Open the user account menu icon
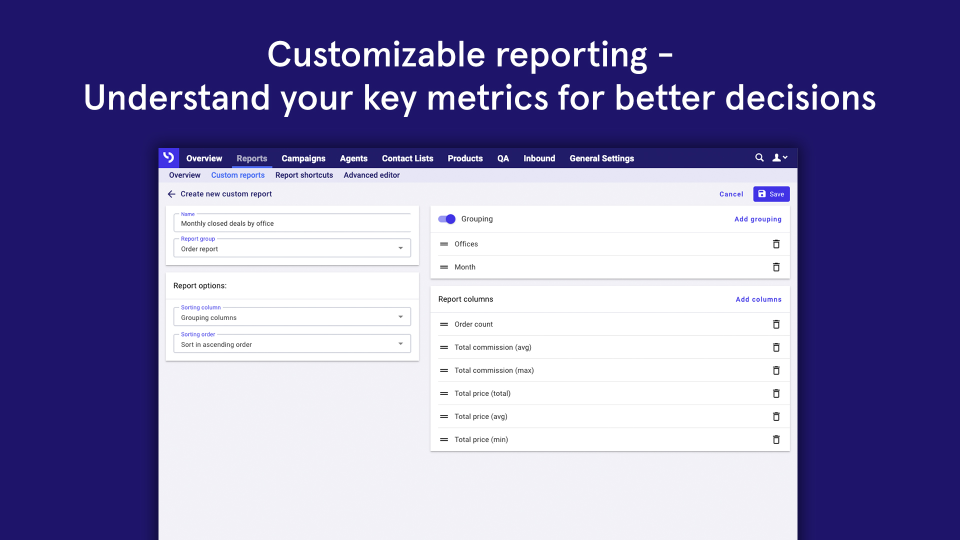 pyautogui.click(x=779, y=158)
